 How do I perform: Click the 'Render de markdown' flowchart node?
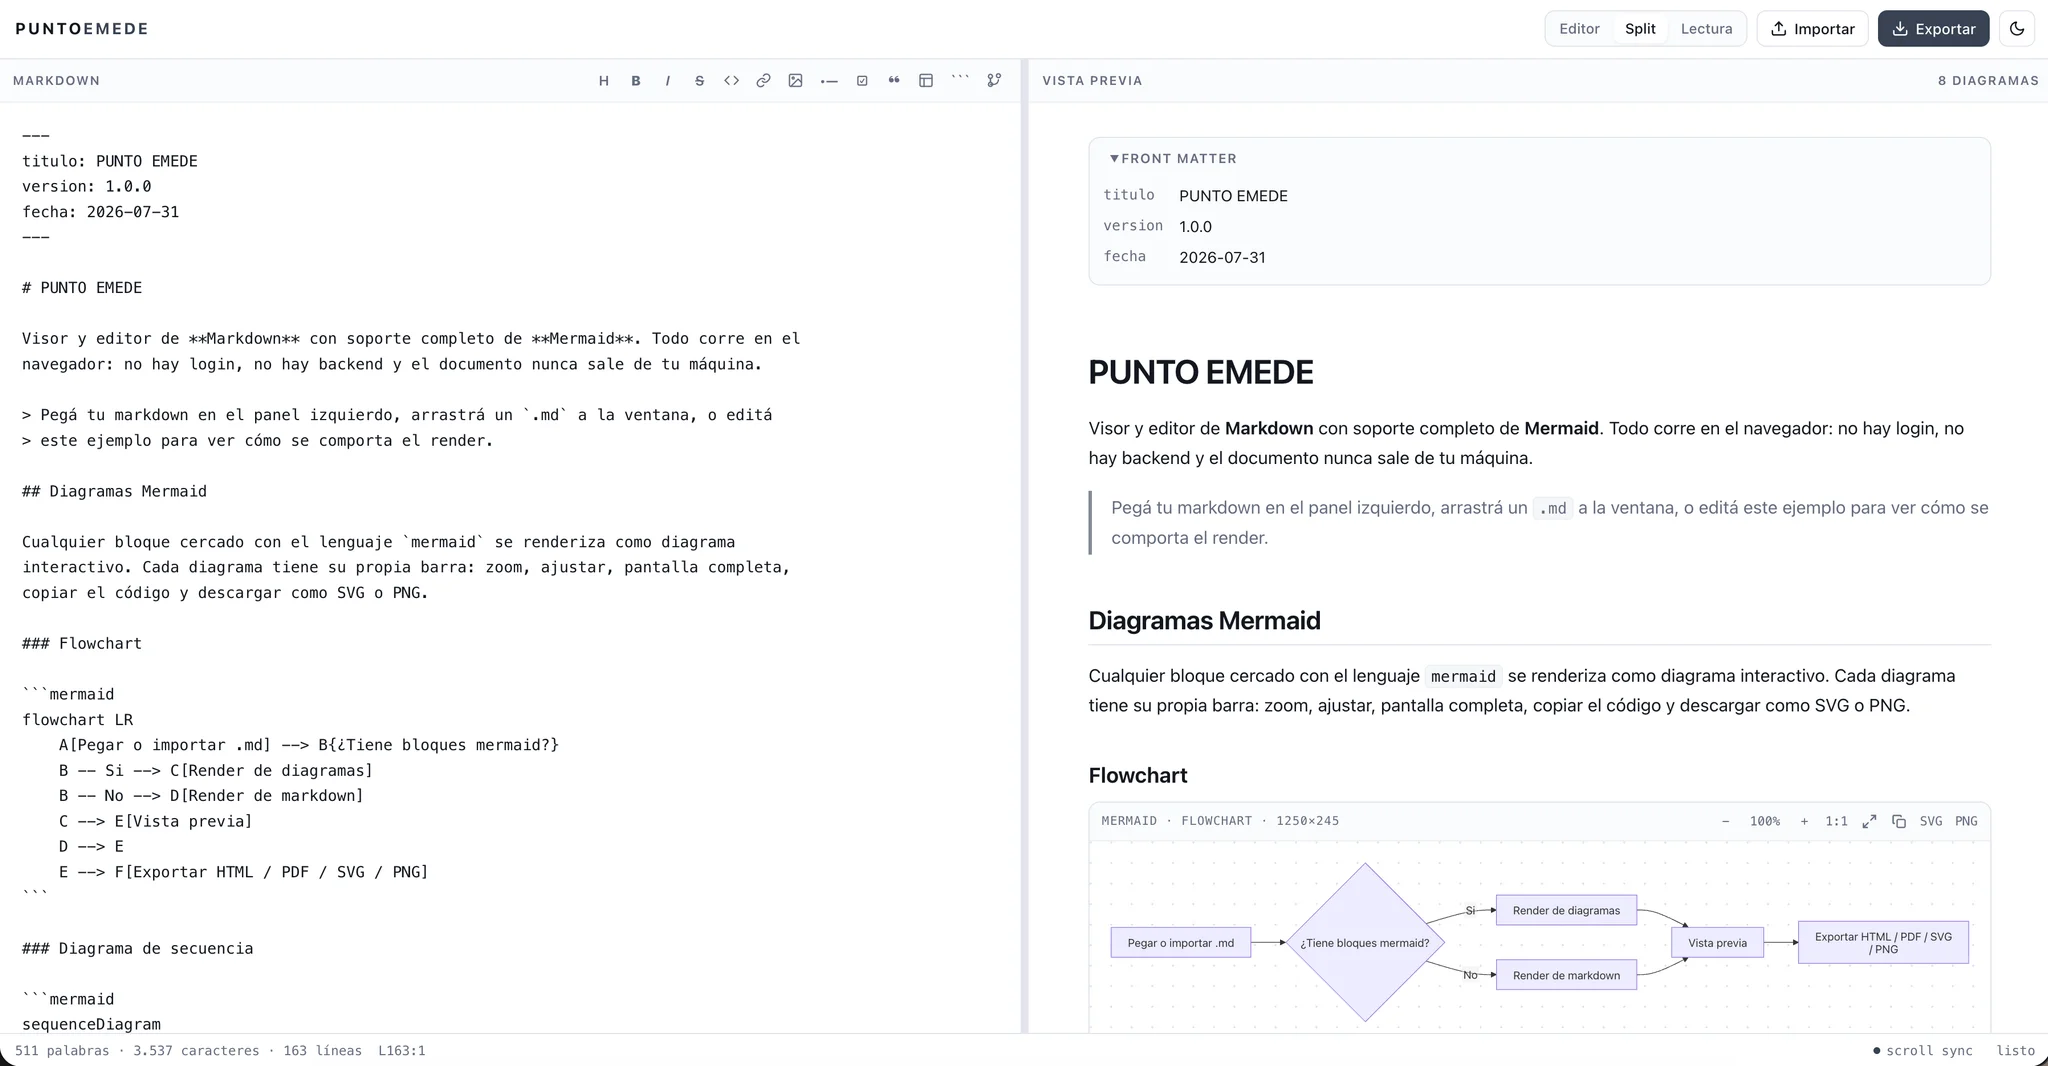tap(1566, 975)
